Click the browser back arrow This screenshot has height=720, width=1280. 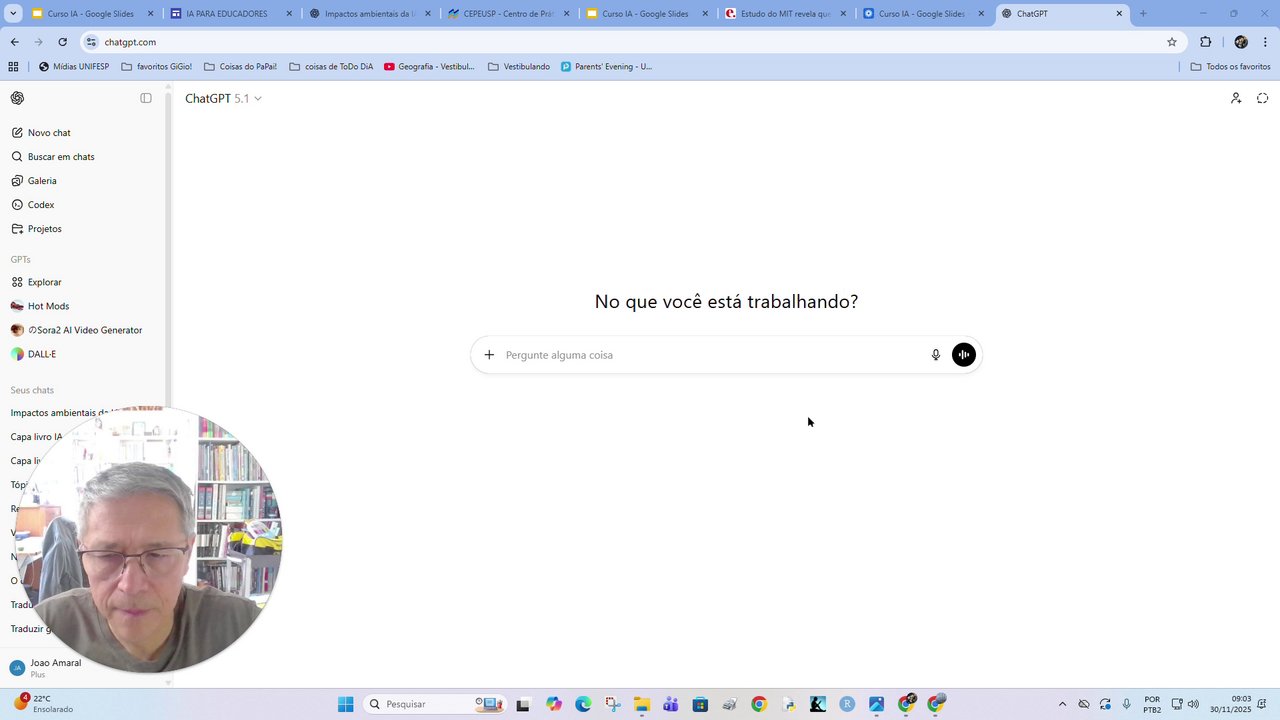[x=14, y=42]
